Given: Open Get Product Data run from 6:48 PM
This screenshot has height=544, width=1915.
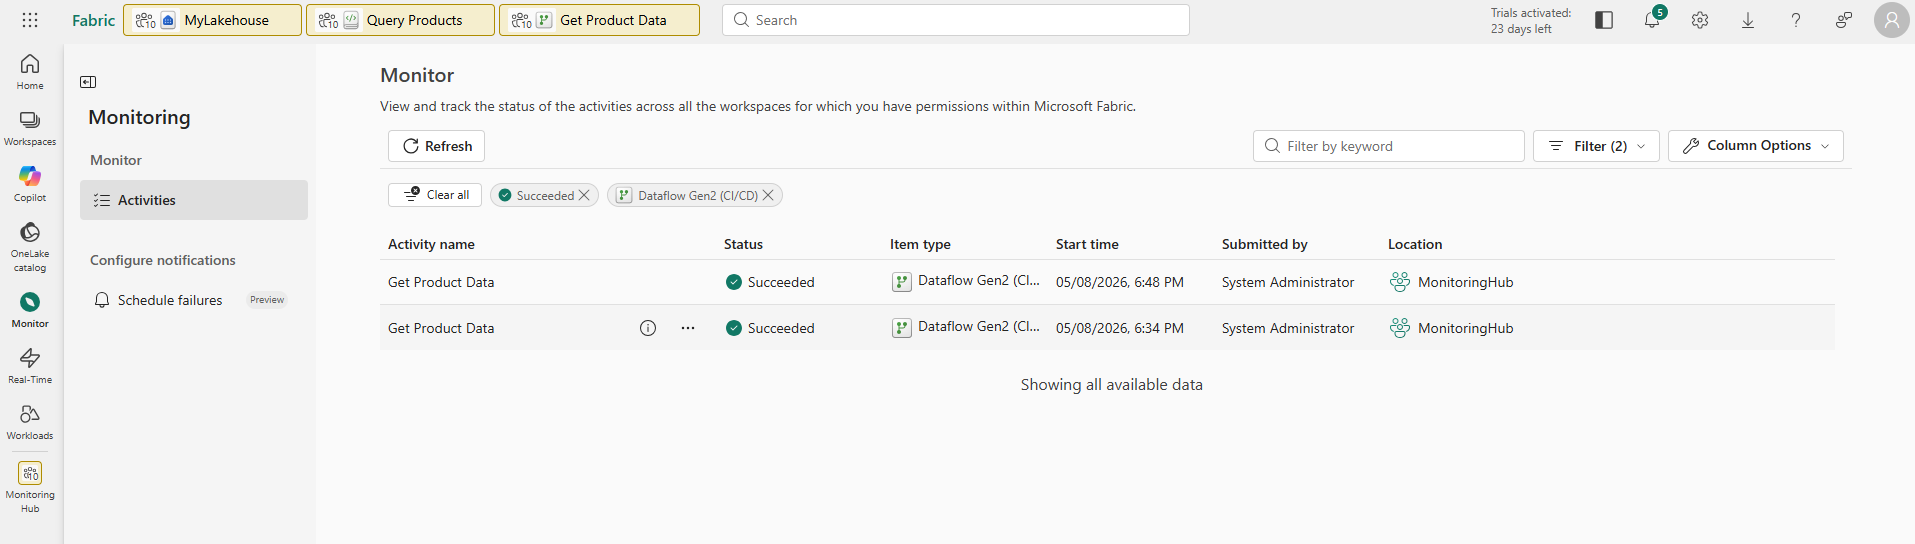Looking at the screenshot, I should click(441, 282).
